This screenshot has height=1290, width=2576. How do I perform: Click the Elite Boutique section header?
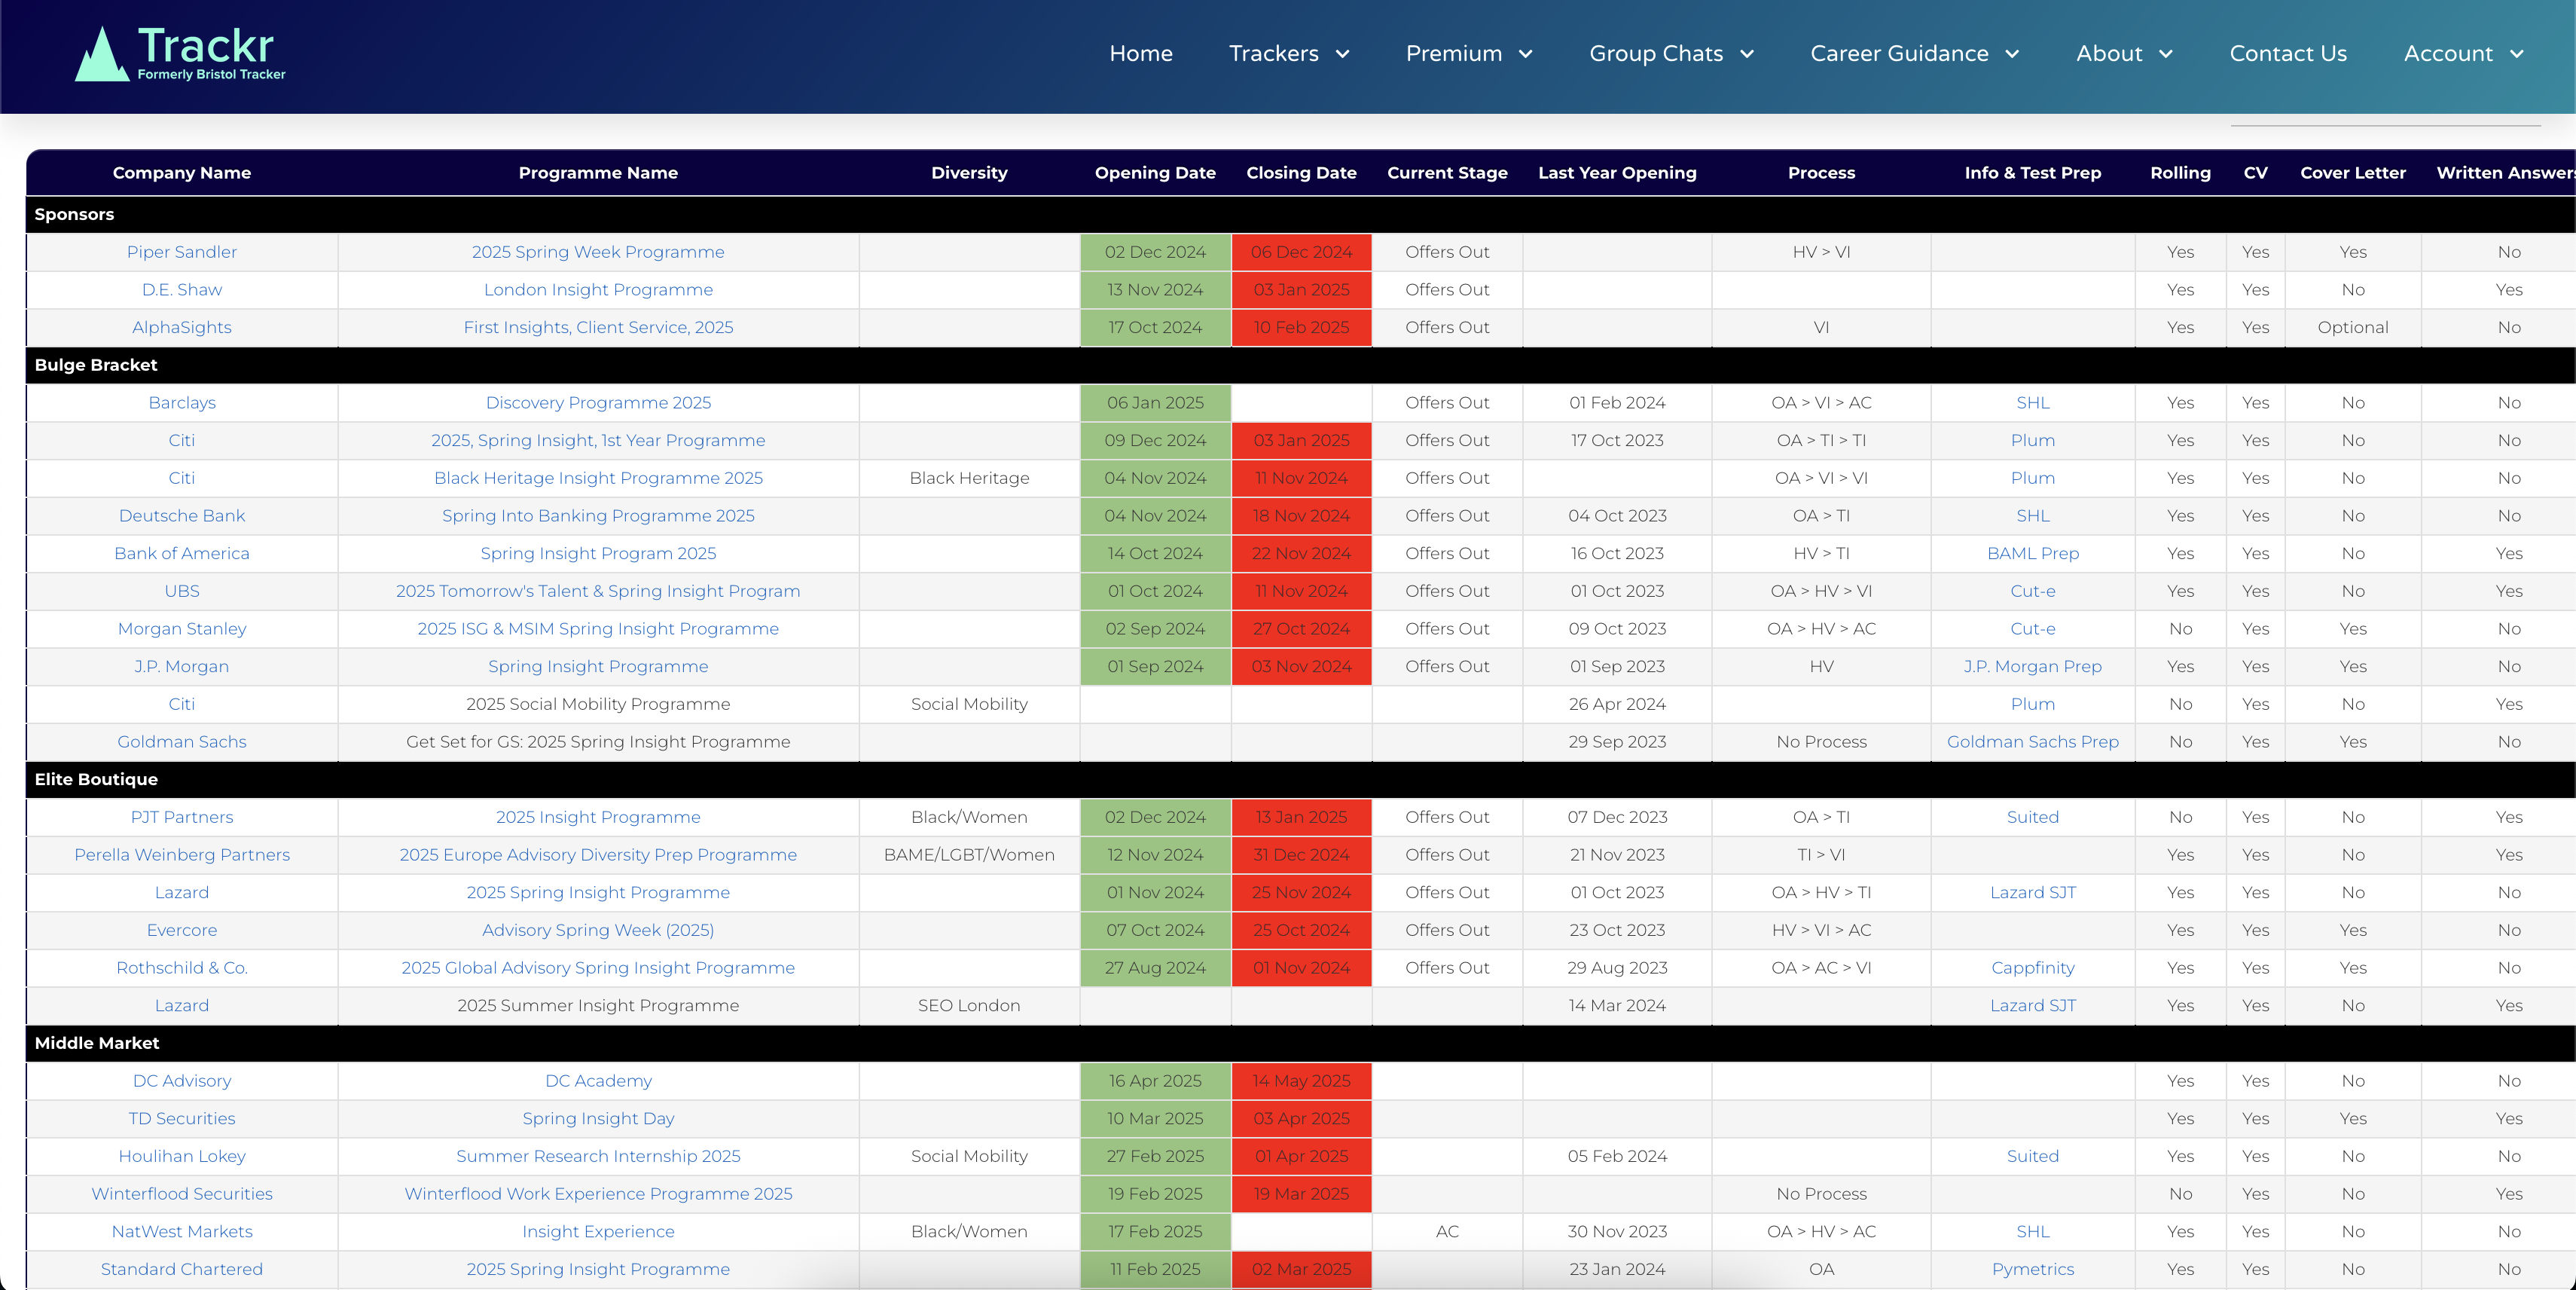coord(96,780)
